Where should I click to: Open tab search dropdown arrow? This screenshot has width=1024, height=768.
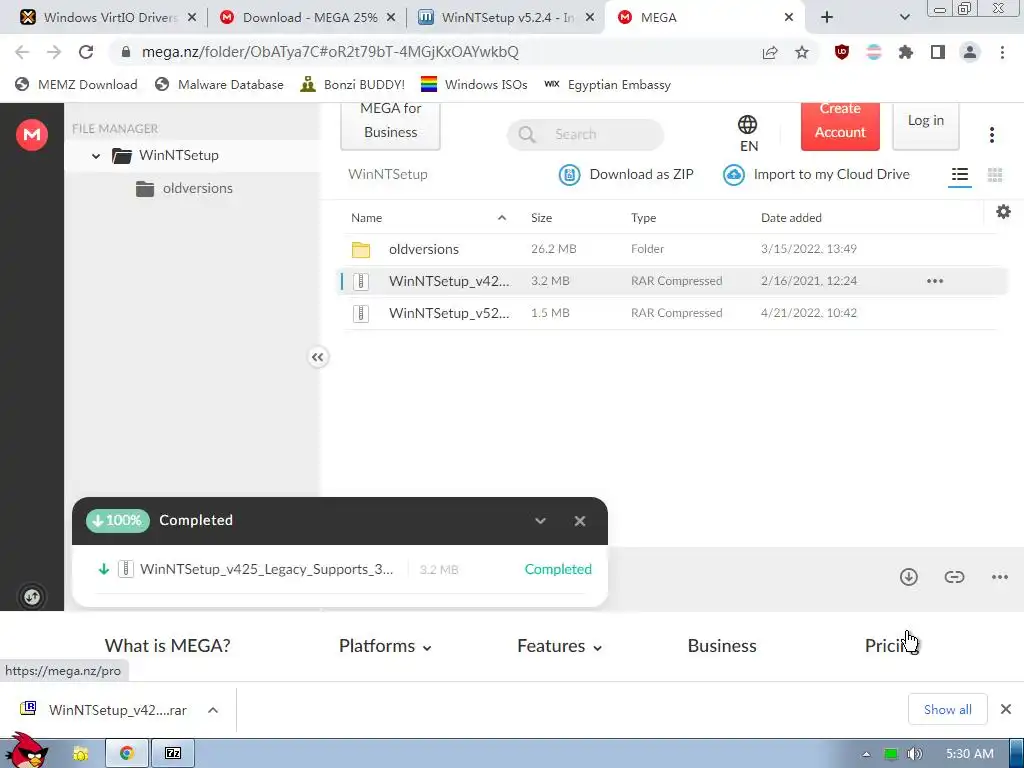904,18
